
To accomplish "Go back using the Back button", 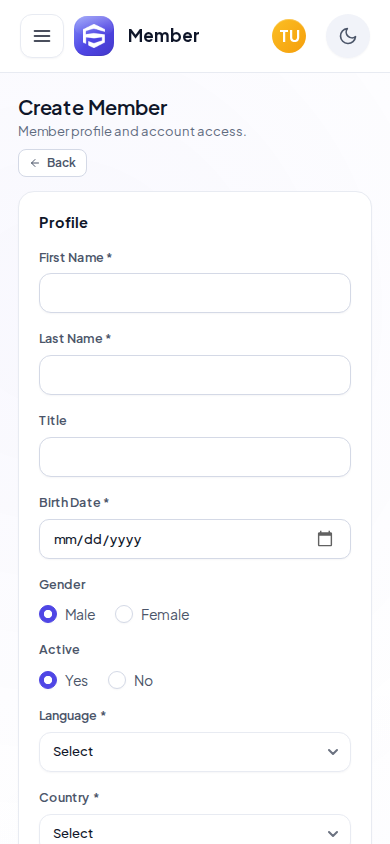I will pos(53,163).
